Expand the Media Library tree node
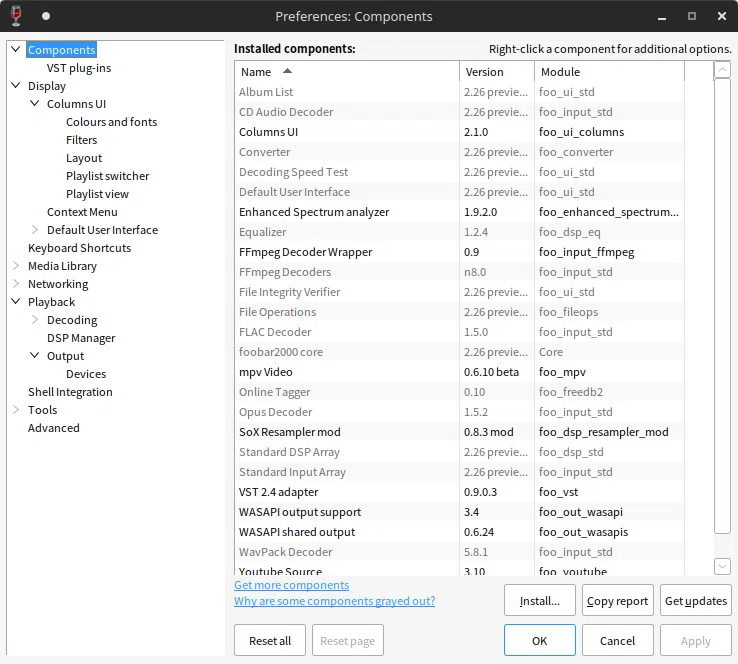Image resolution: width=738 pixels, height=664 pixels. pos(16,266)
